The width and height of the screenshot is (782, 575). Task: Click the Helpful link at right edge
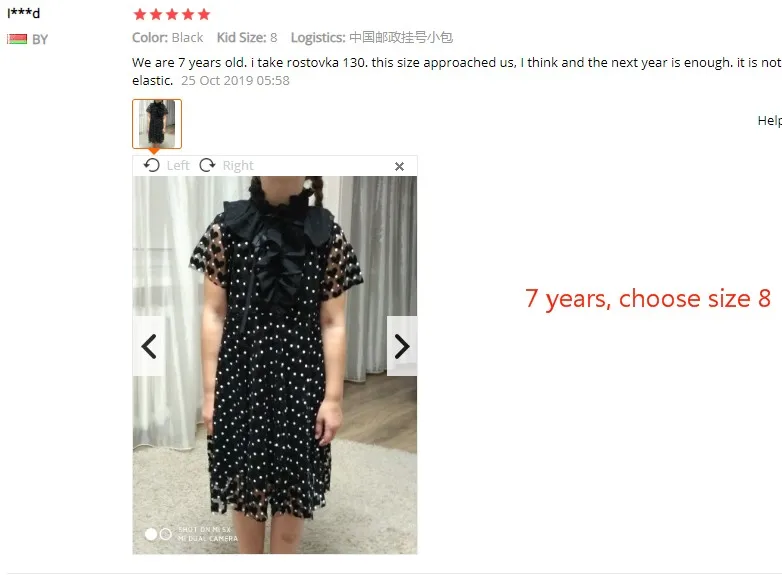coord(770,121)
